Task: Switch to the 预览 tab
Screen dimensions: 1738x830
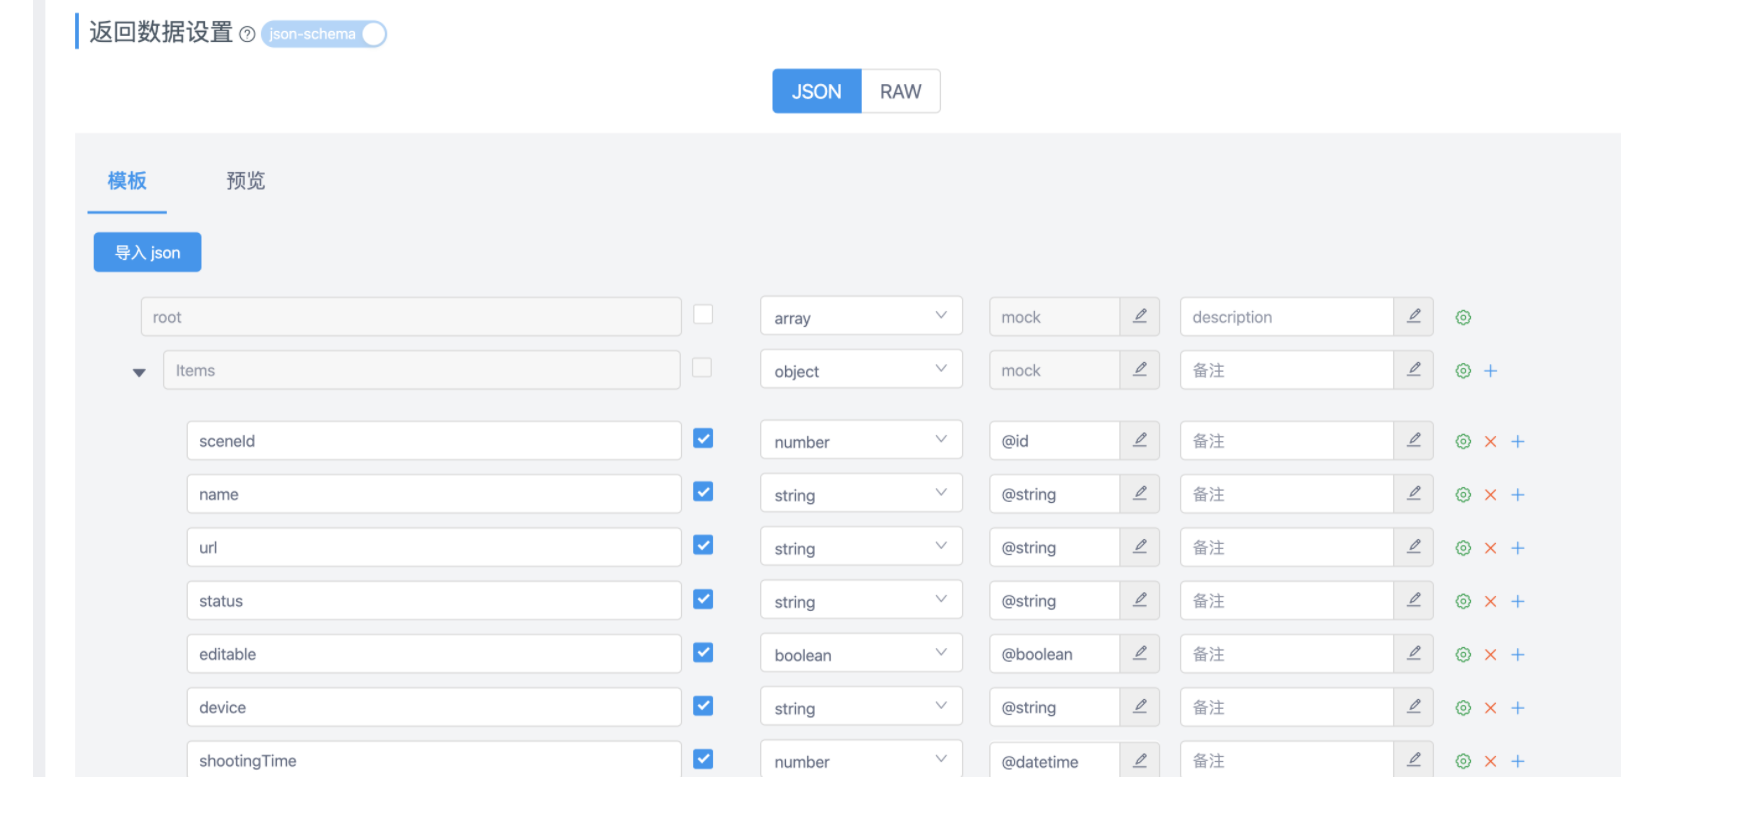Action: point(245,181)
